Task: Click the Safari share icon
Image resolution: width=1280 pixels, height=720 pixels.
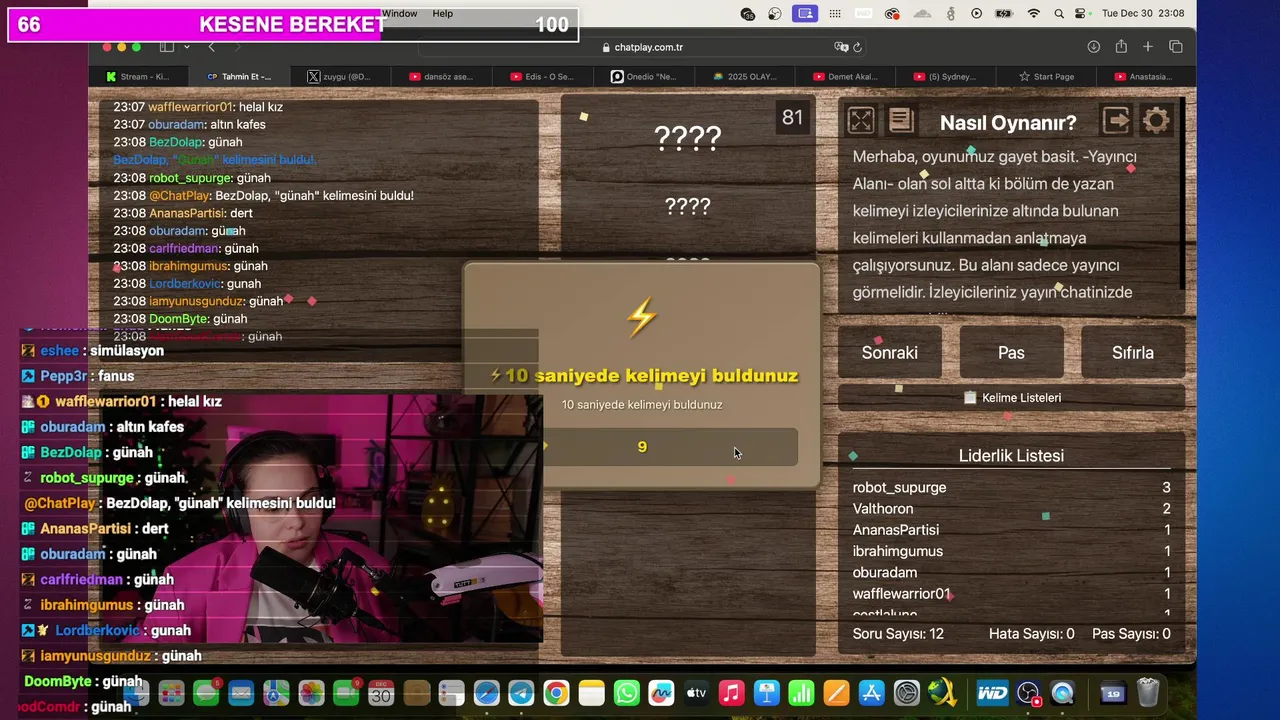Action: click(1121, 47)
